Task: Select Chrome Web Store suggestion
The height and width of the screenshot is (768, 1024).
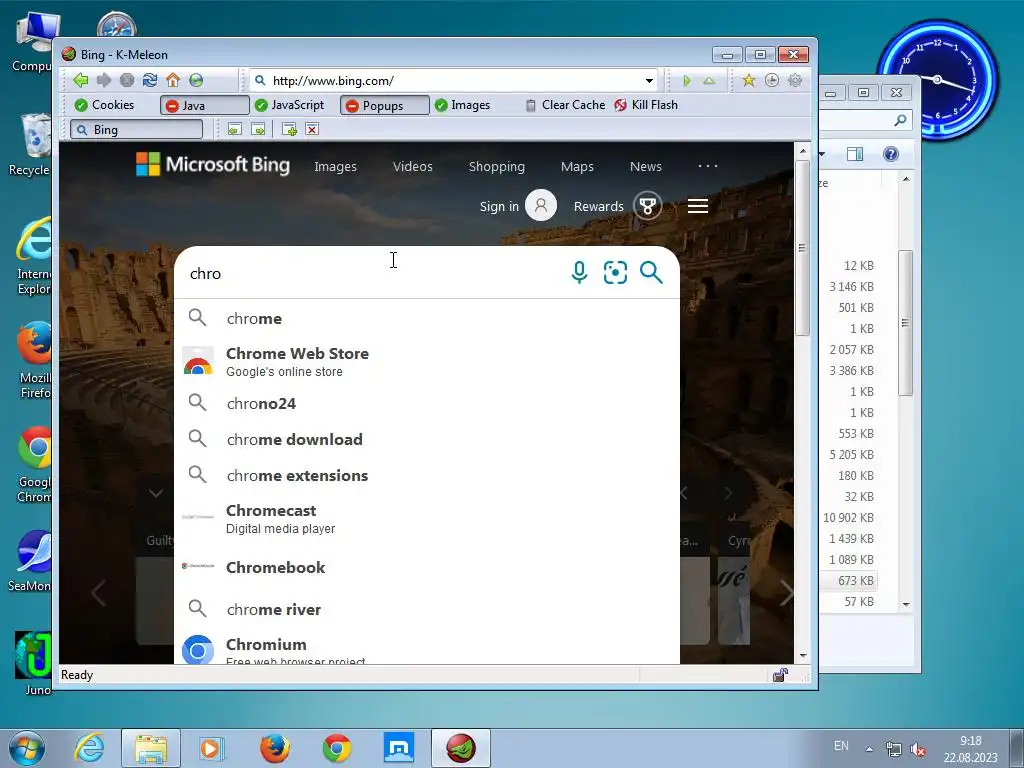Action: coord(427,361)
